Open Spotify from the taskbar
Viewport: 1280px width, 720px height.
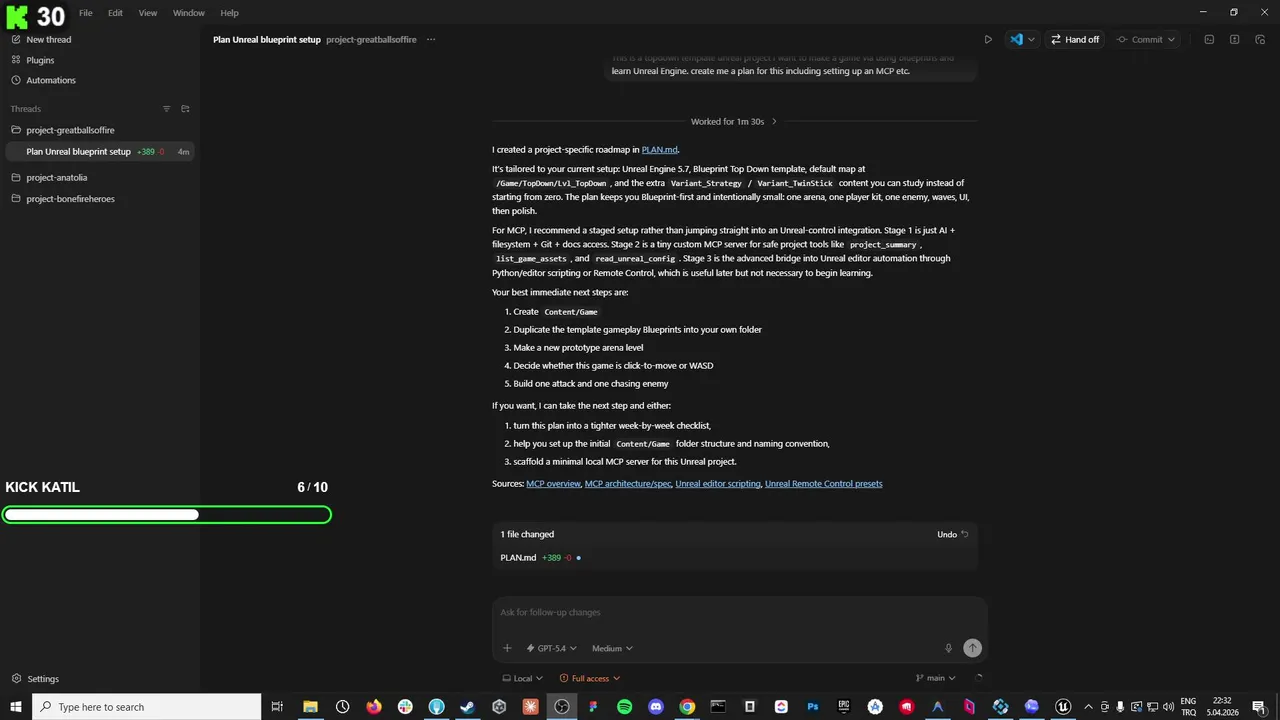pos(624,707)
